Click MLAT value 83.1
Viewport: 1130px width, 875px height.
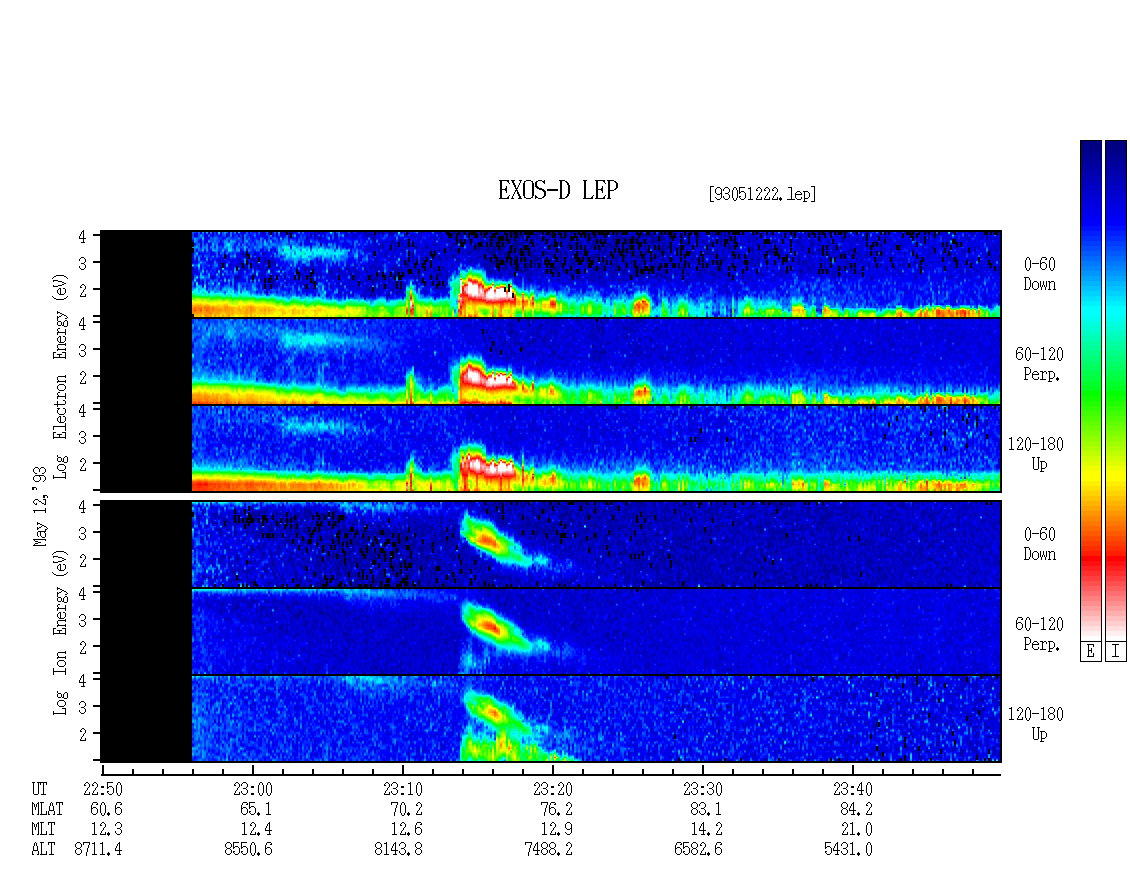click(x=706, y=809)
